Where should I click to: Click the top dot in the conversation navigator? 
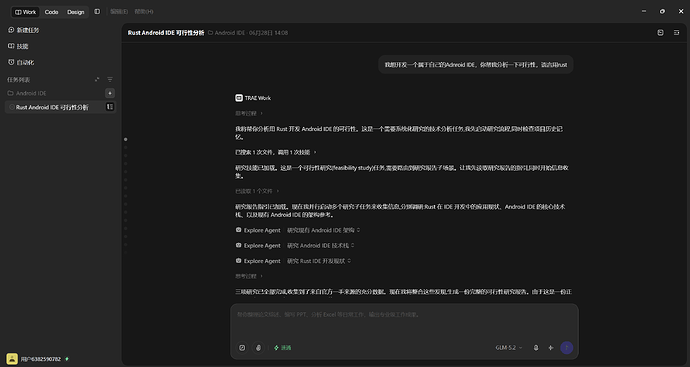125,139
